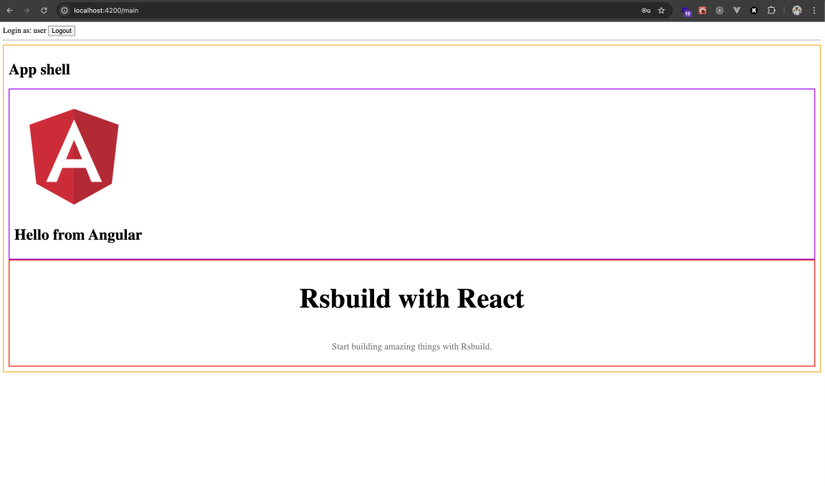The height and width of the screenshot is (486, 825).
Task: Click the browser forward arrow
Action: (26, 11)
